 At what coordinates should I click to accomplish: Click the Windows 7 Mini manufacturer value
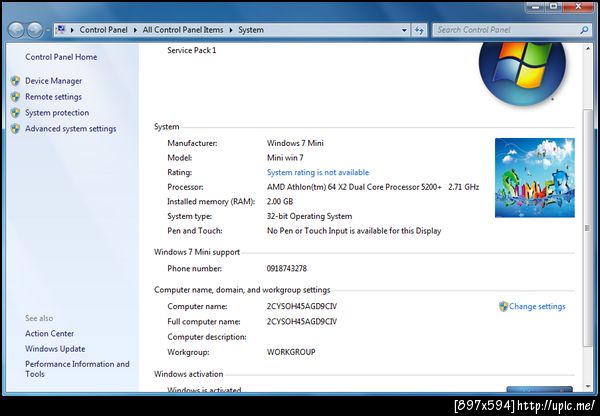click(295, 143)
